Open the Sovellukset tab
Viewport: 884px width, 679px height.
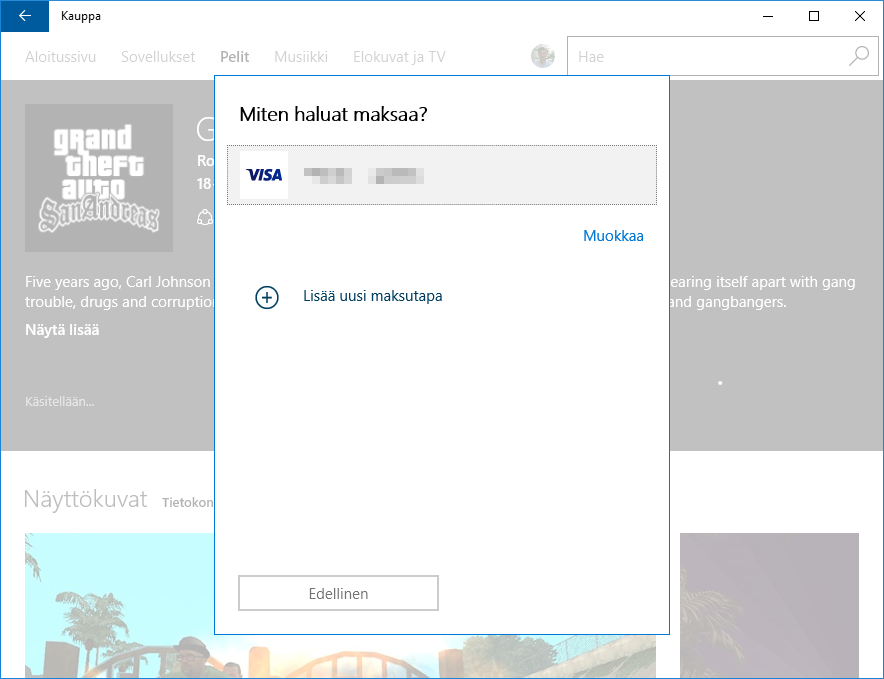coord(158,57)
